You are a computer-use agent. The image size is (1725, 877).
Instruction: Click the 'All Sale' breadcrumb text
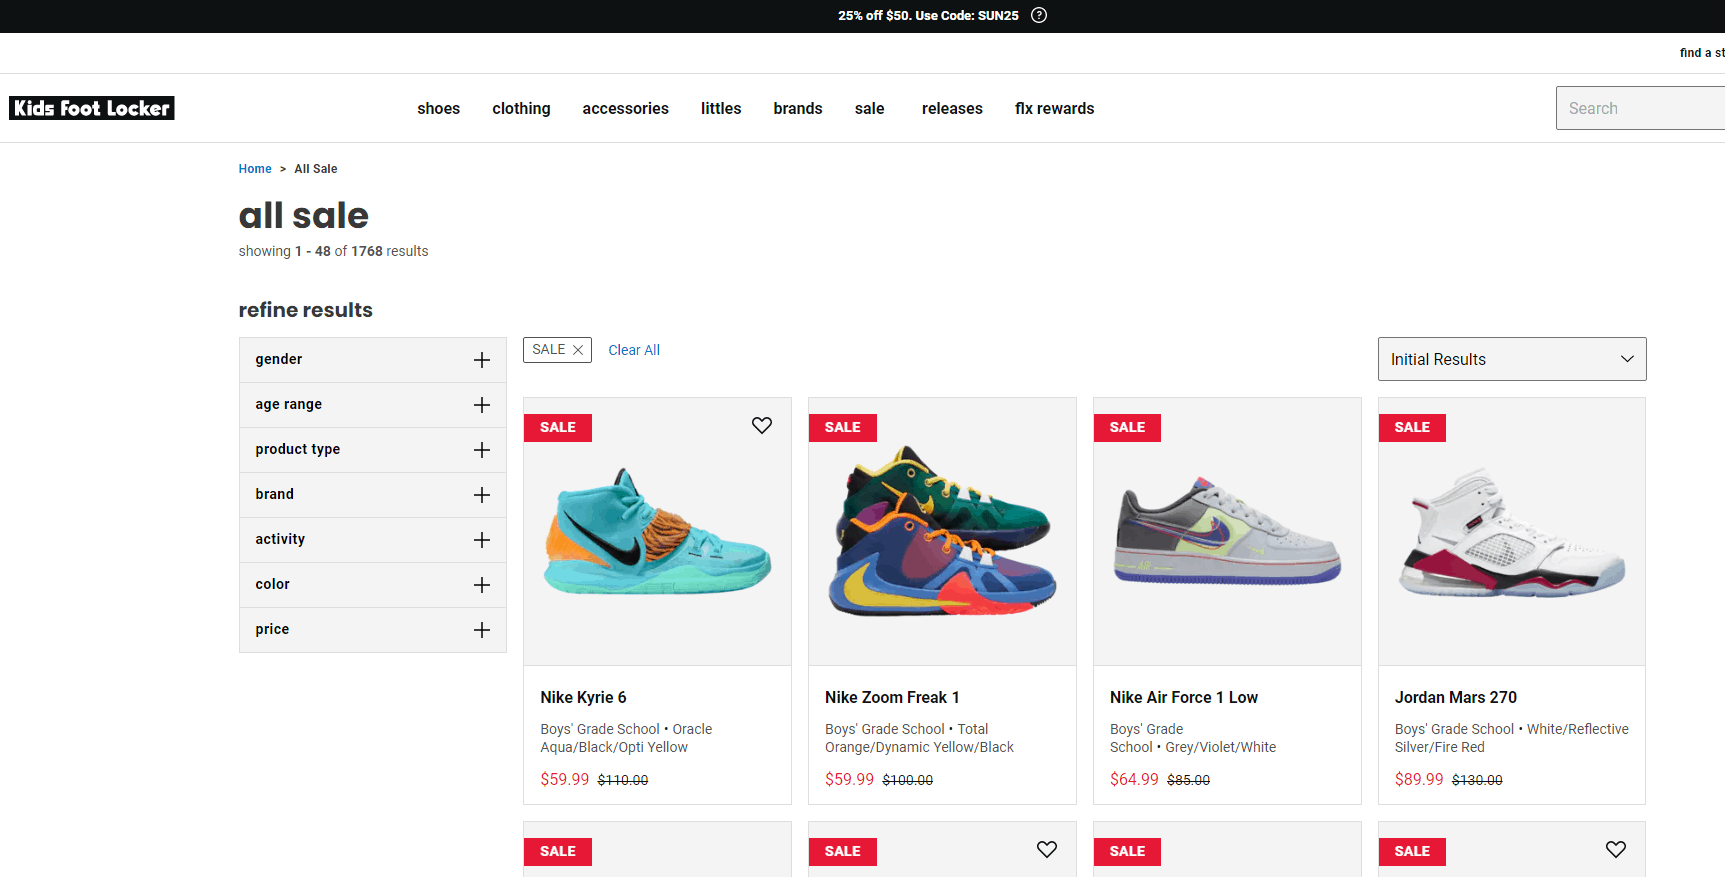point(316,169)
